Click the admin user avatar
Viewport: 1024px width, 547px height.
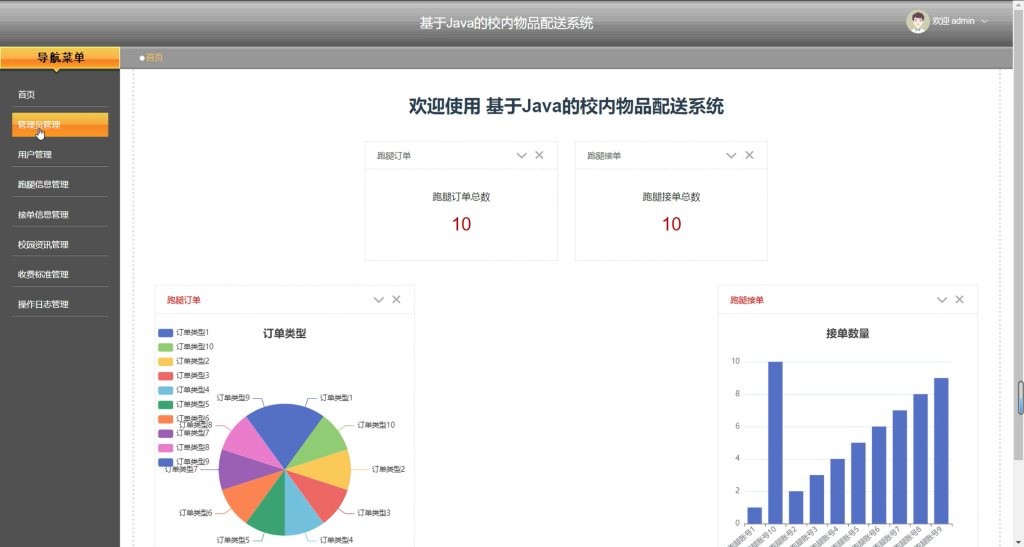point(918,22)
